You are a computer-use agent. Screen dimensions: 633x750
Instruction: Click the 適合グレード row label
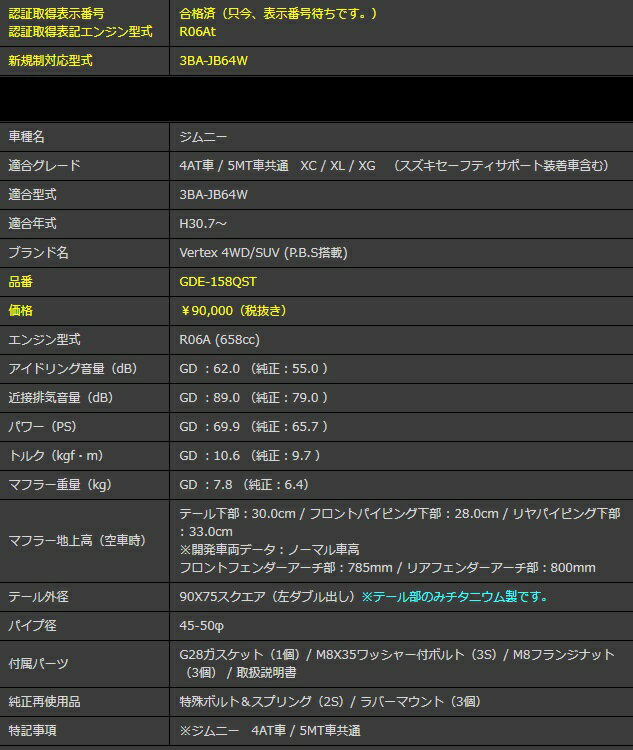pyautogui.click(x=44, y=166)
